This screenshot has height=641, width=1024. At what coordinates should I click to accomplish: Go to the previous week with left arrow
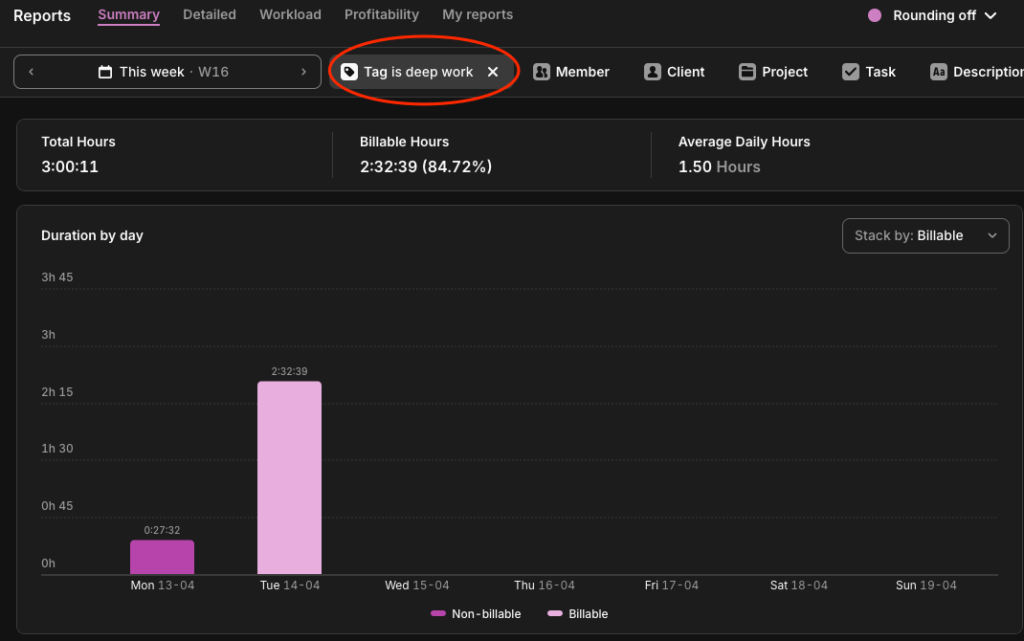point(31,72)
